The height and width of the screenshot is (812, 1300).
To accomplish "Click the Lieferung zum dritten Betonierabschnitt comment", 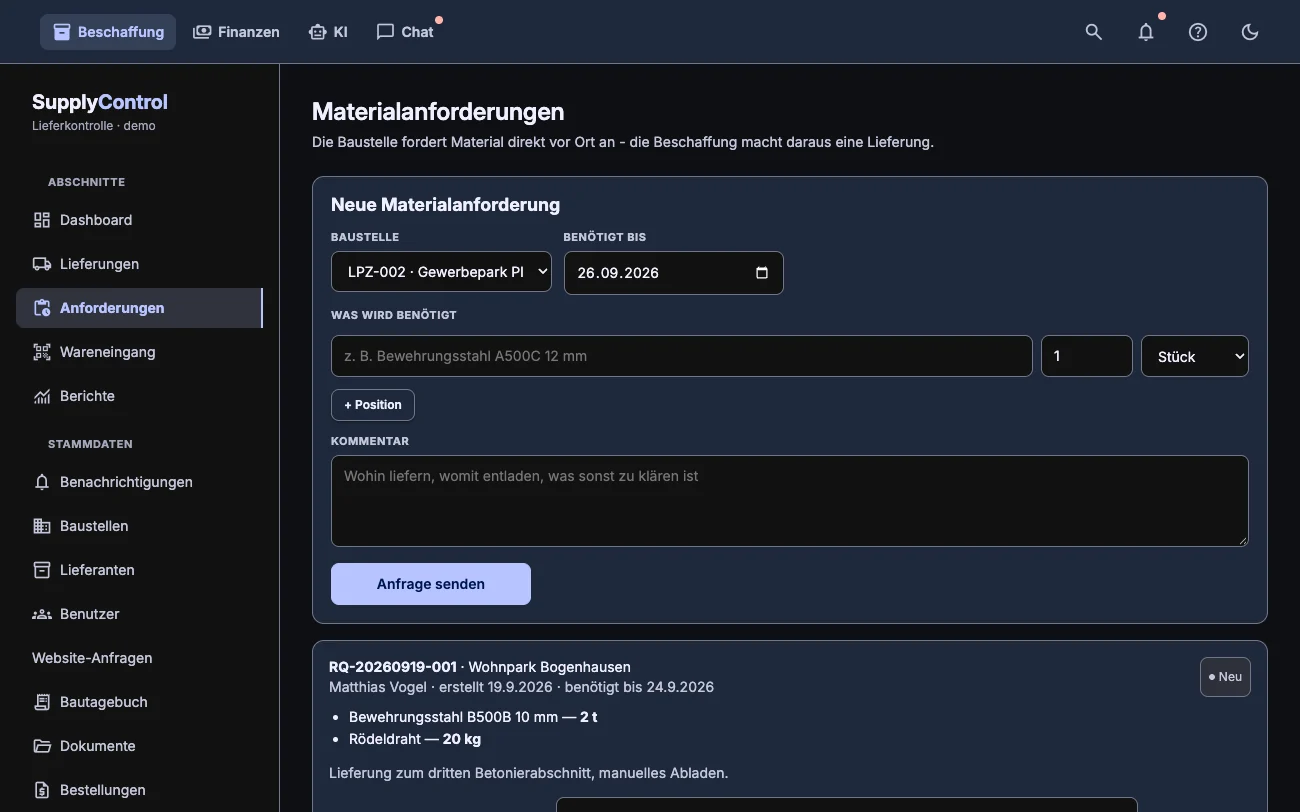I will click(x=528, y=773).
